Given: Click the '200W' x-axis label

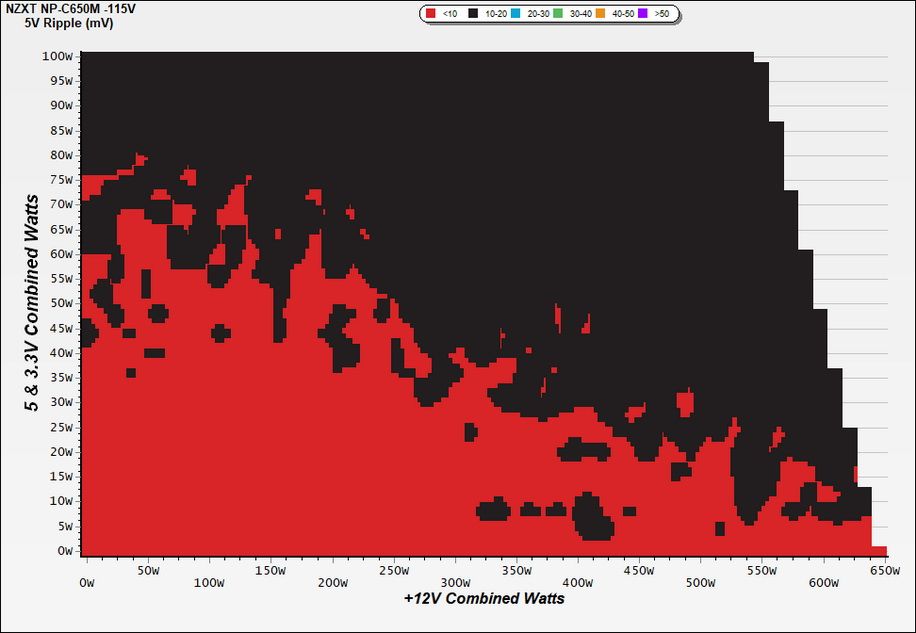Looking at the screenshot, I should [332, 583].
